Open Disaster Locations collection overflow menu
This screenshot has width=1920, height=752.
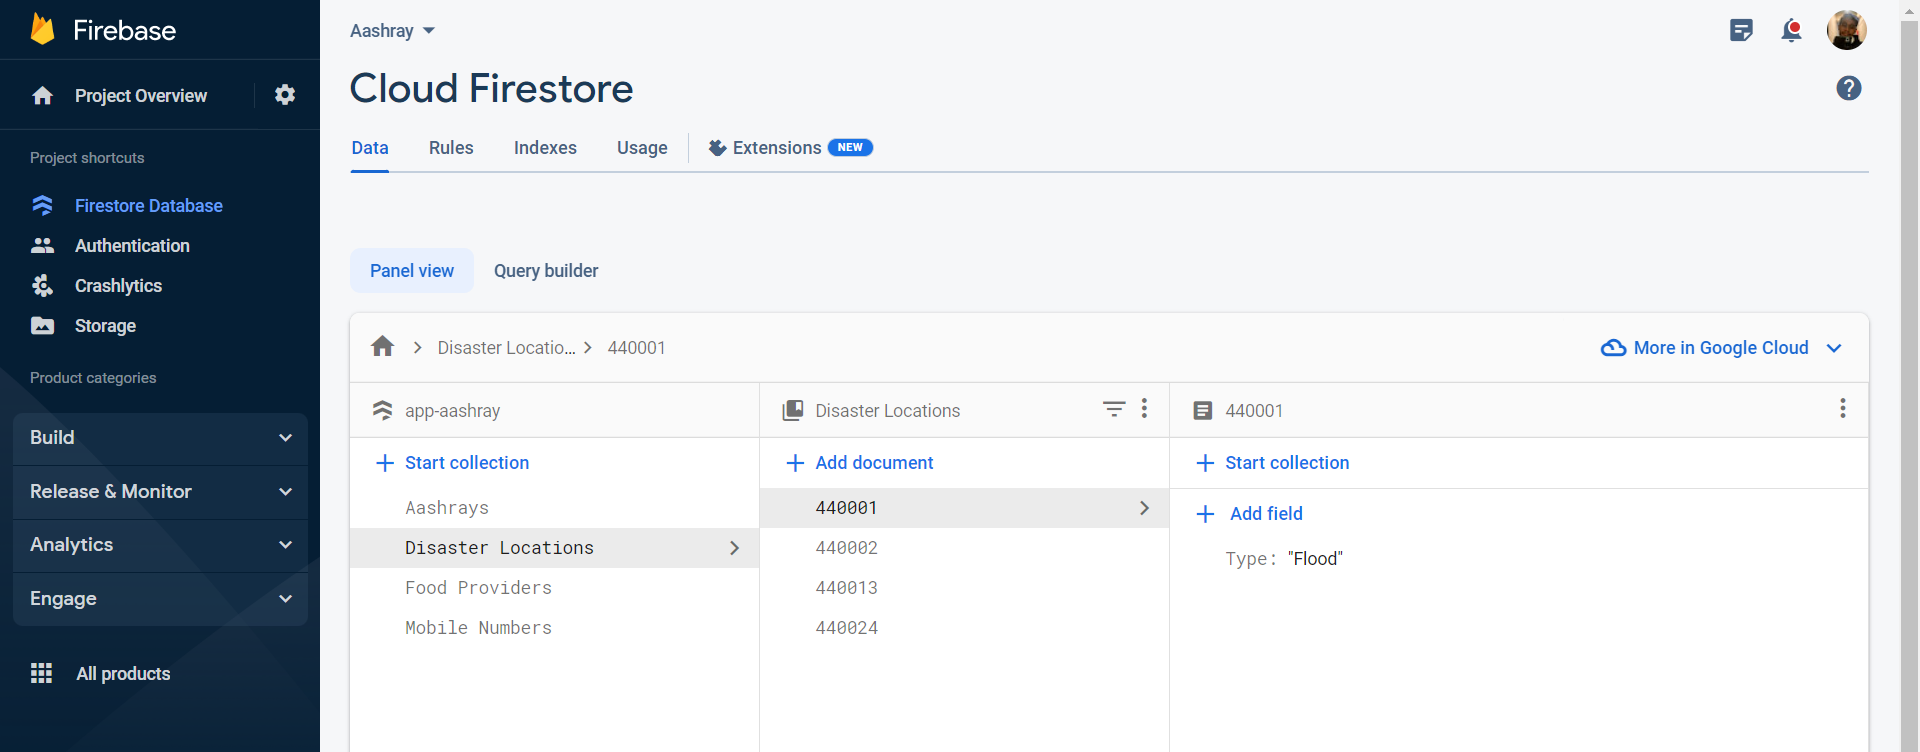pos(1144,409)
